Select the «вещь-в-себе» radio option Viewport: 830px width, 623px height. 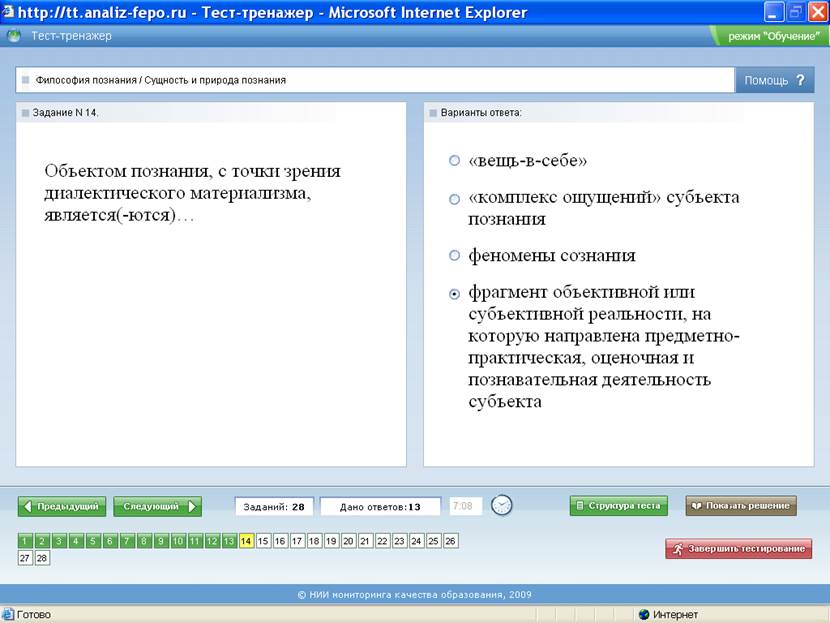pos(454,160)
